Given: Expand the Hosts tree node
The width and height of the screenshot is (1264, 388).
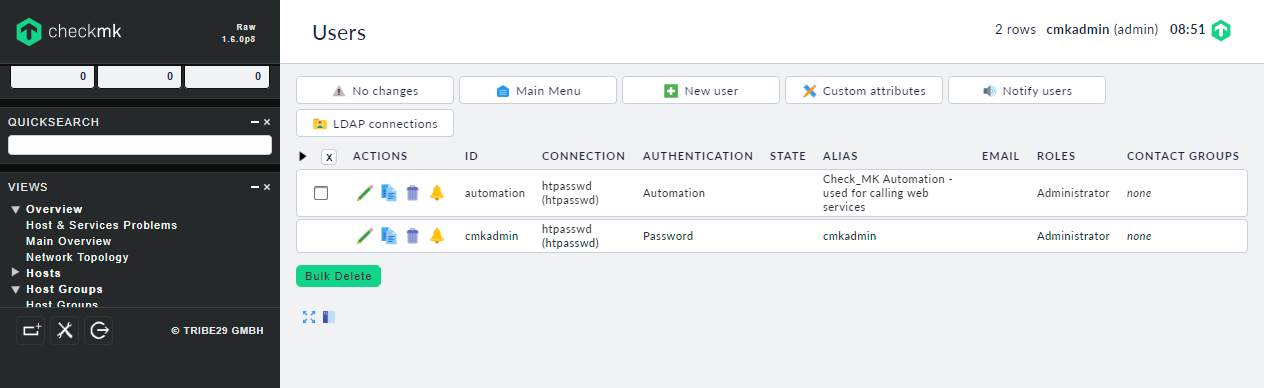Looking at the screenshot, I should pyautogui.click(x=16, y=273).
